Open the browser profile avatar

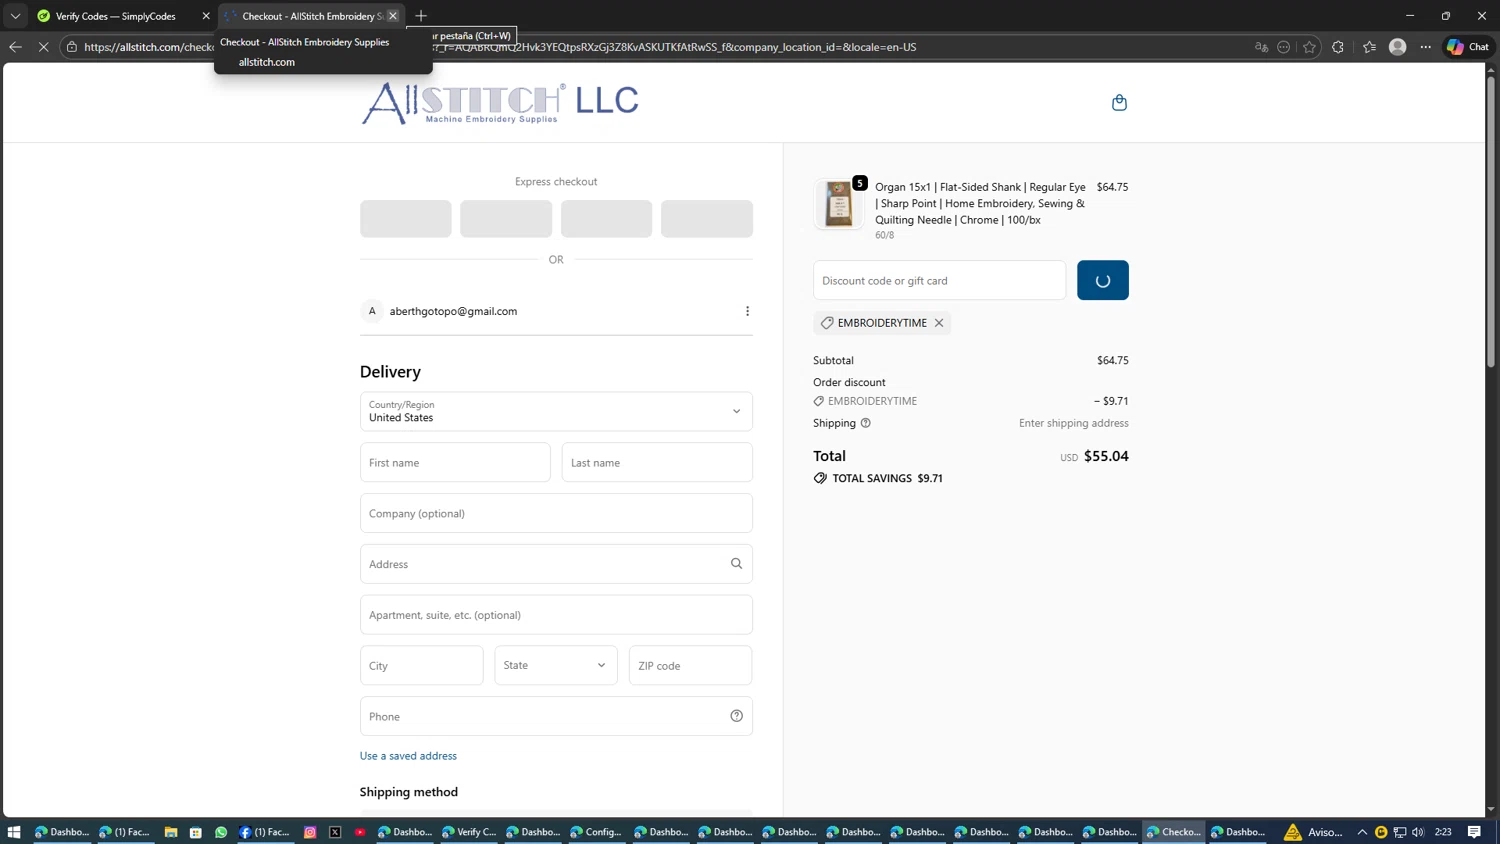pos(1398,47)
